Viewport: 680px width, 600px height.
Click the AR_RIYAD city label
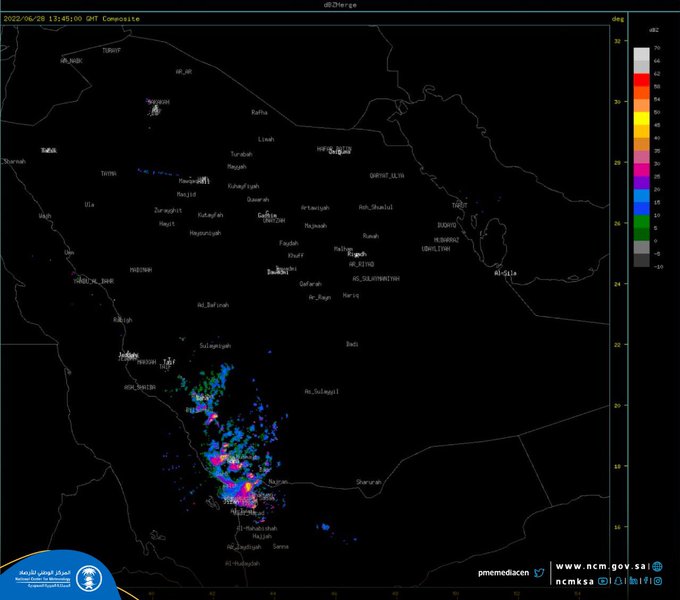coord(361,264)
